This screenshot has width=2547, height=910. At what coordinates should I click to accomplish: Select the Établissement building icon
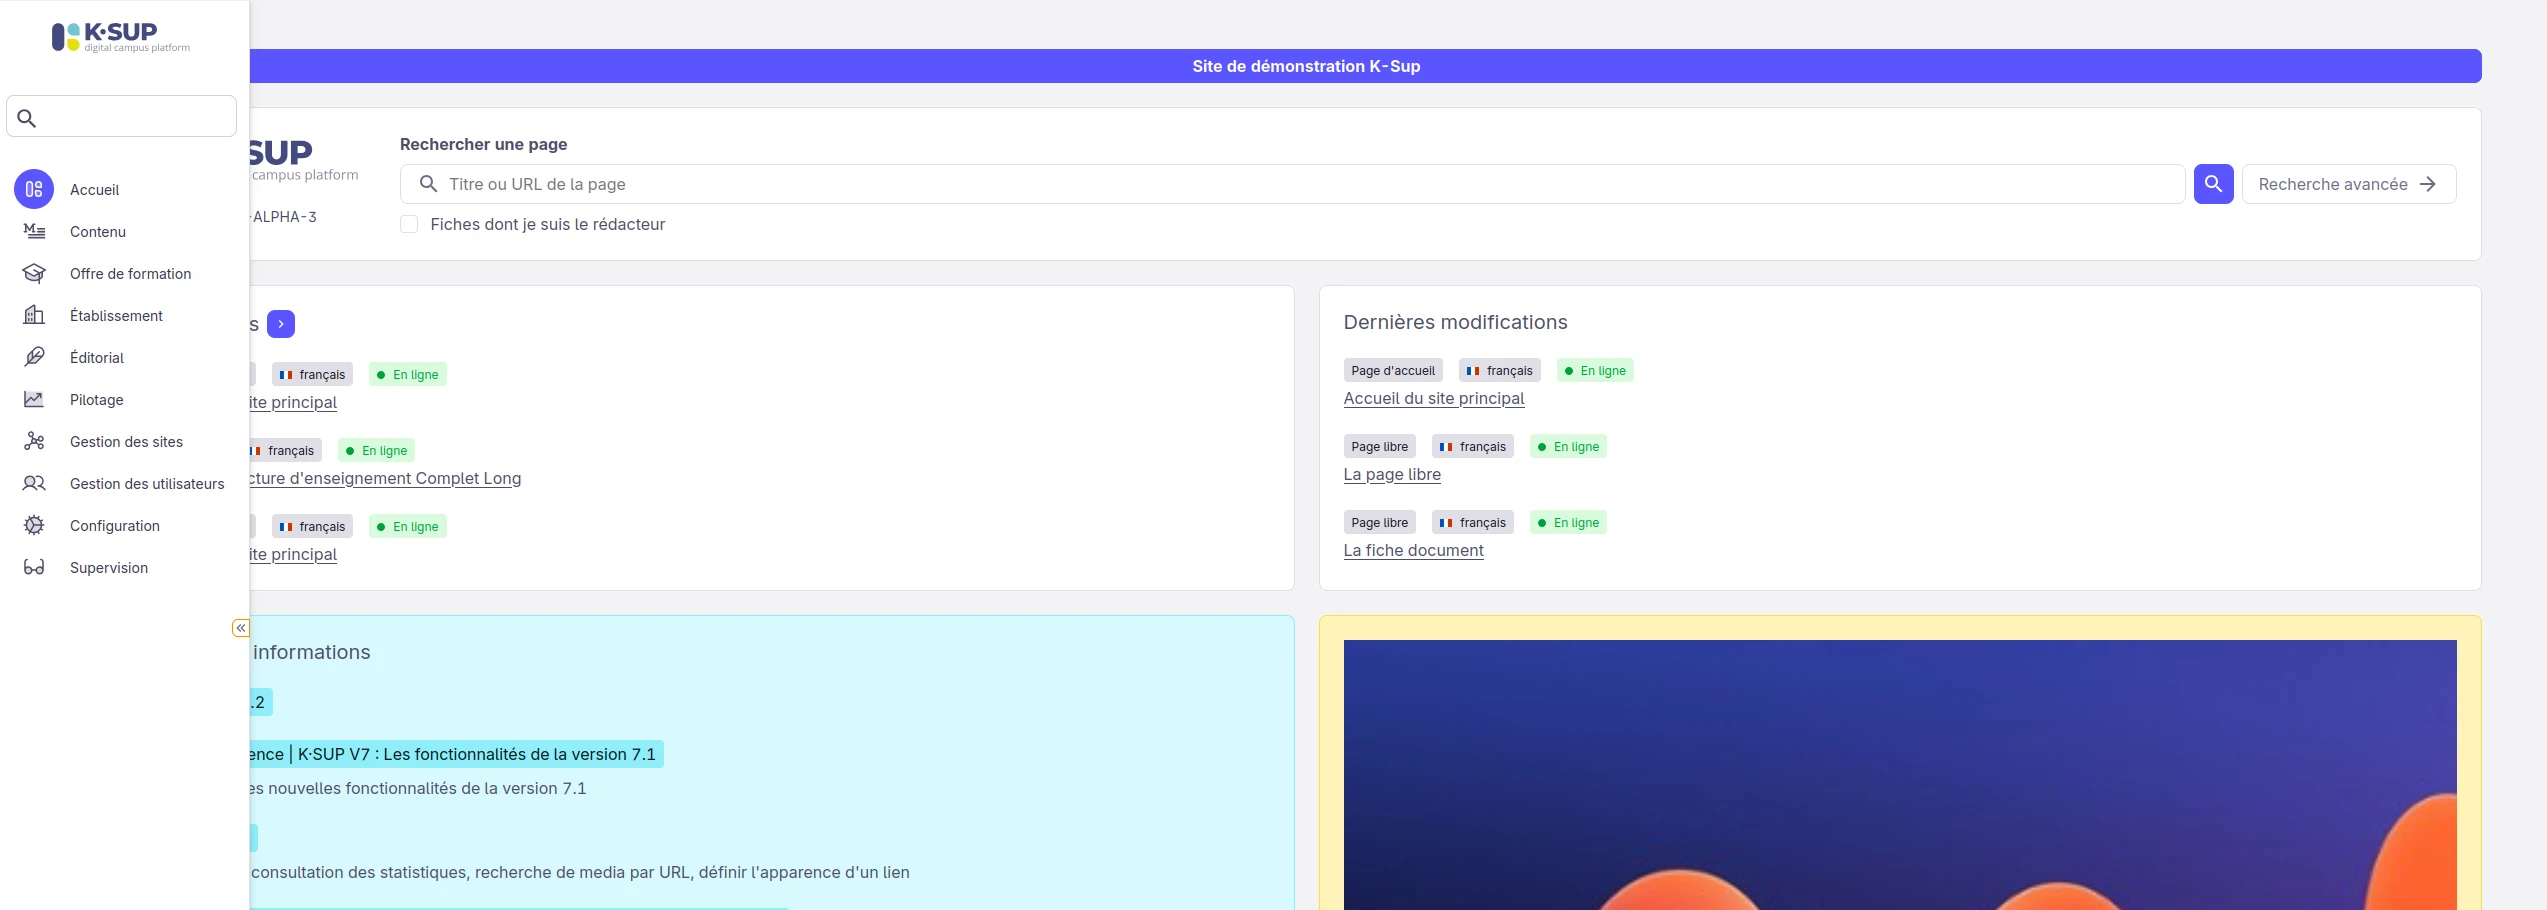pos(34,315)
